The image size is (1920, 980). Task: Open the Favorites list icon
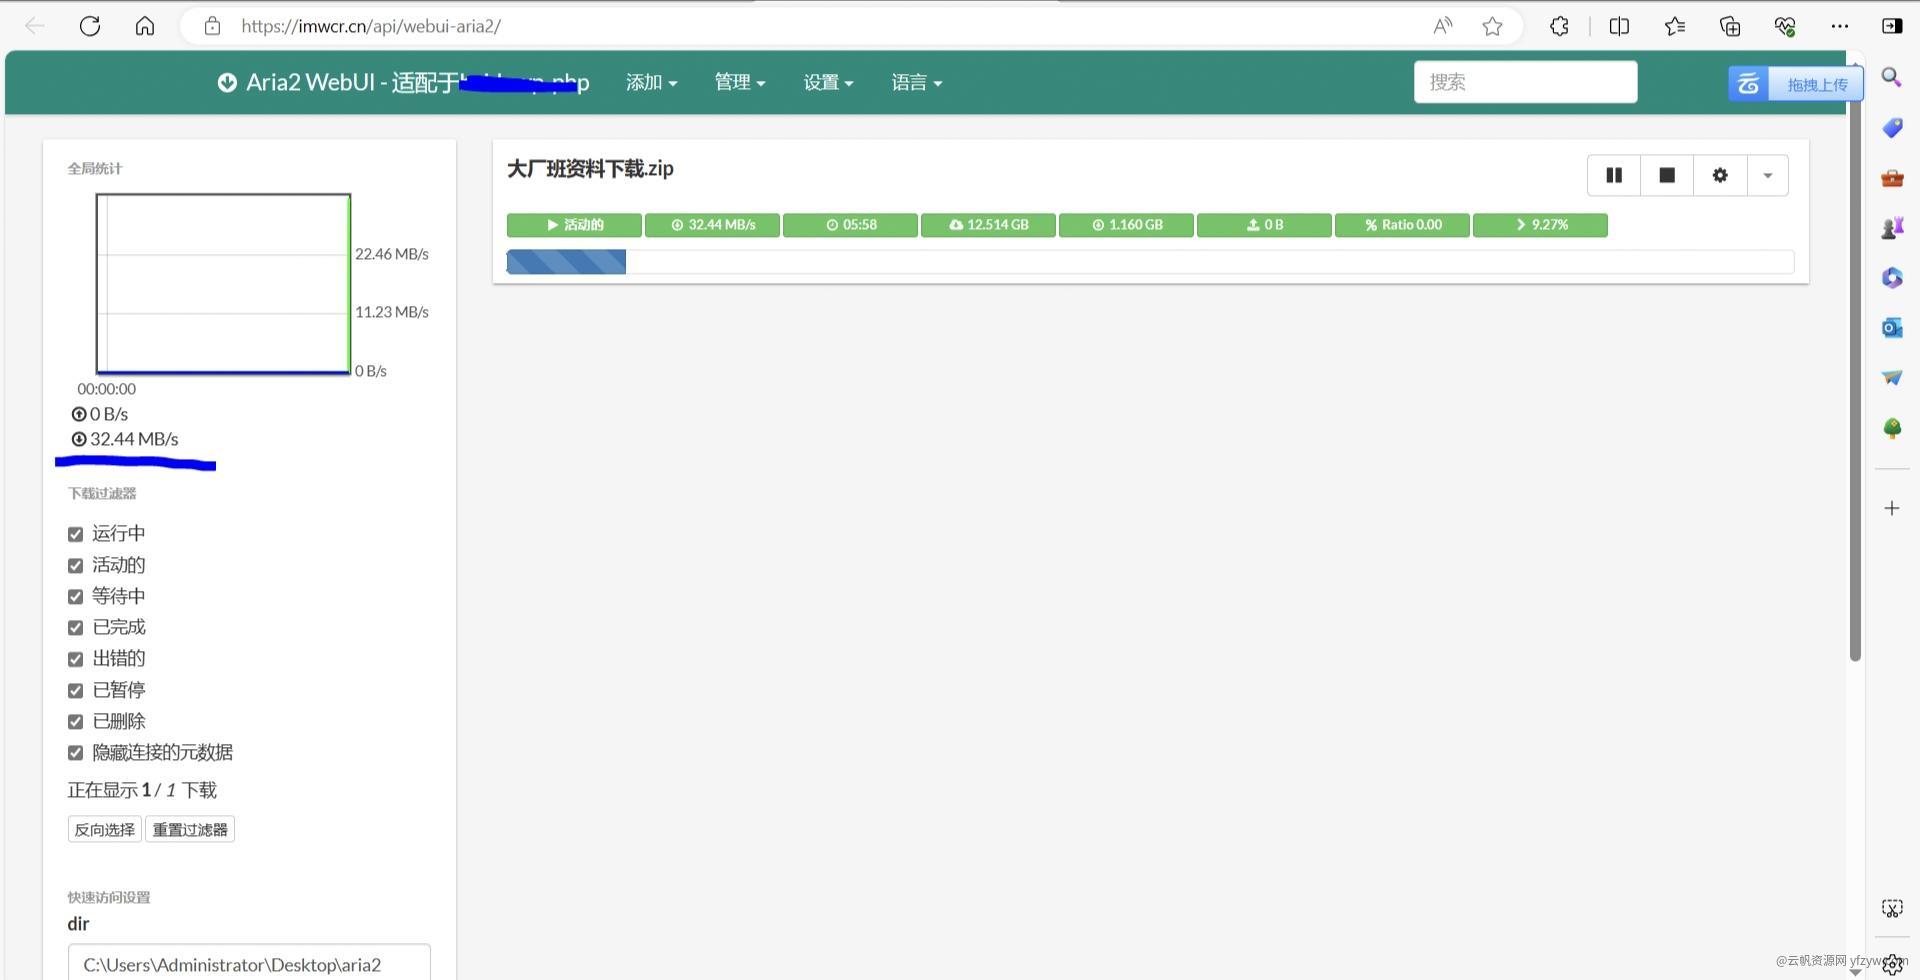[1675, 26]
